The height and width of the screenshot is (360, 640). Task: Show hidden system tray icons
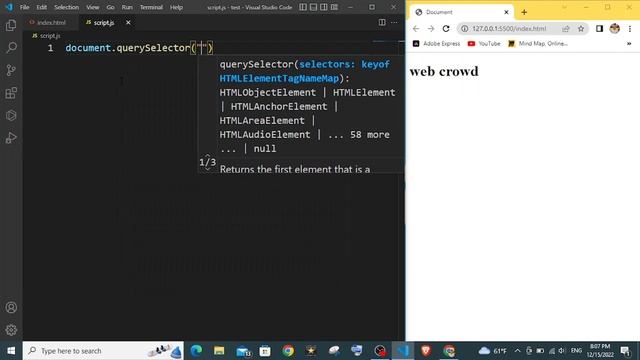518,351
